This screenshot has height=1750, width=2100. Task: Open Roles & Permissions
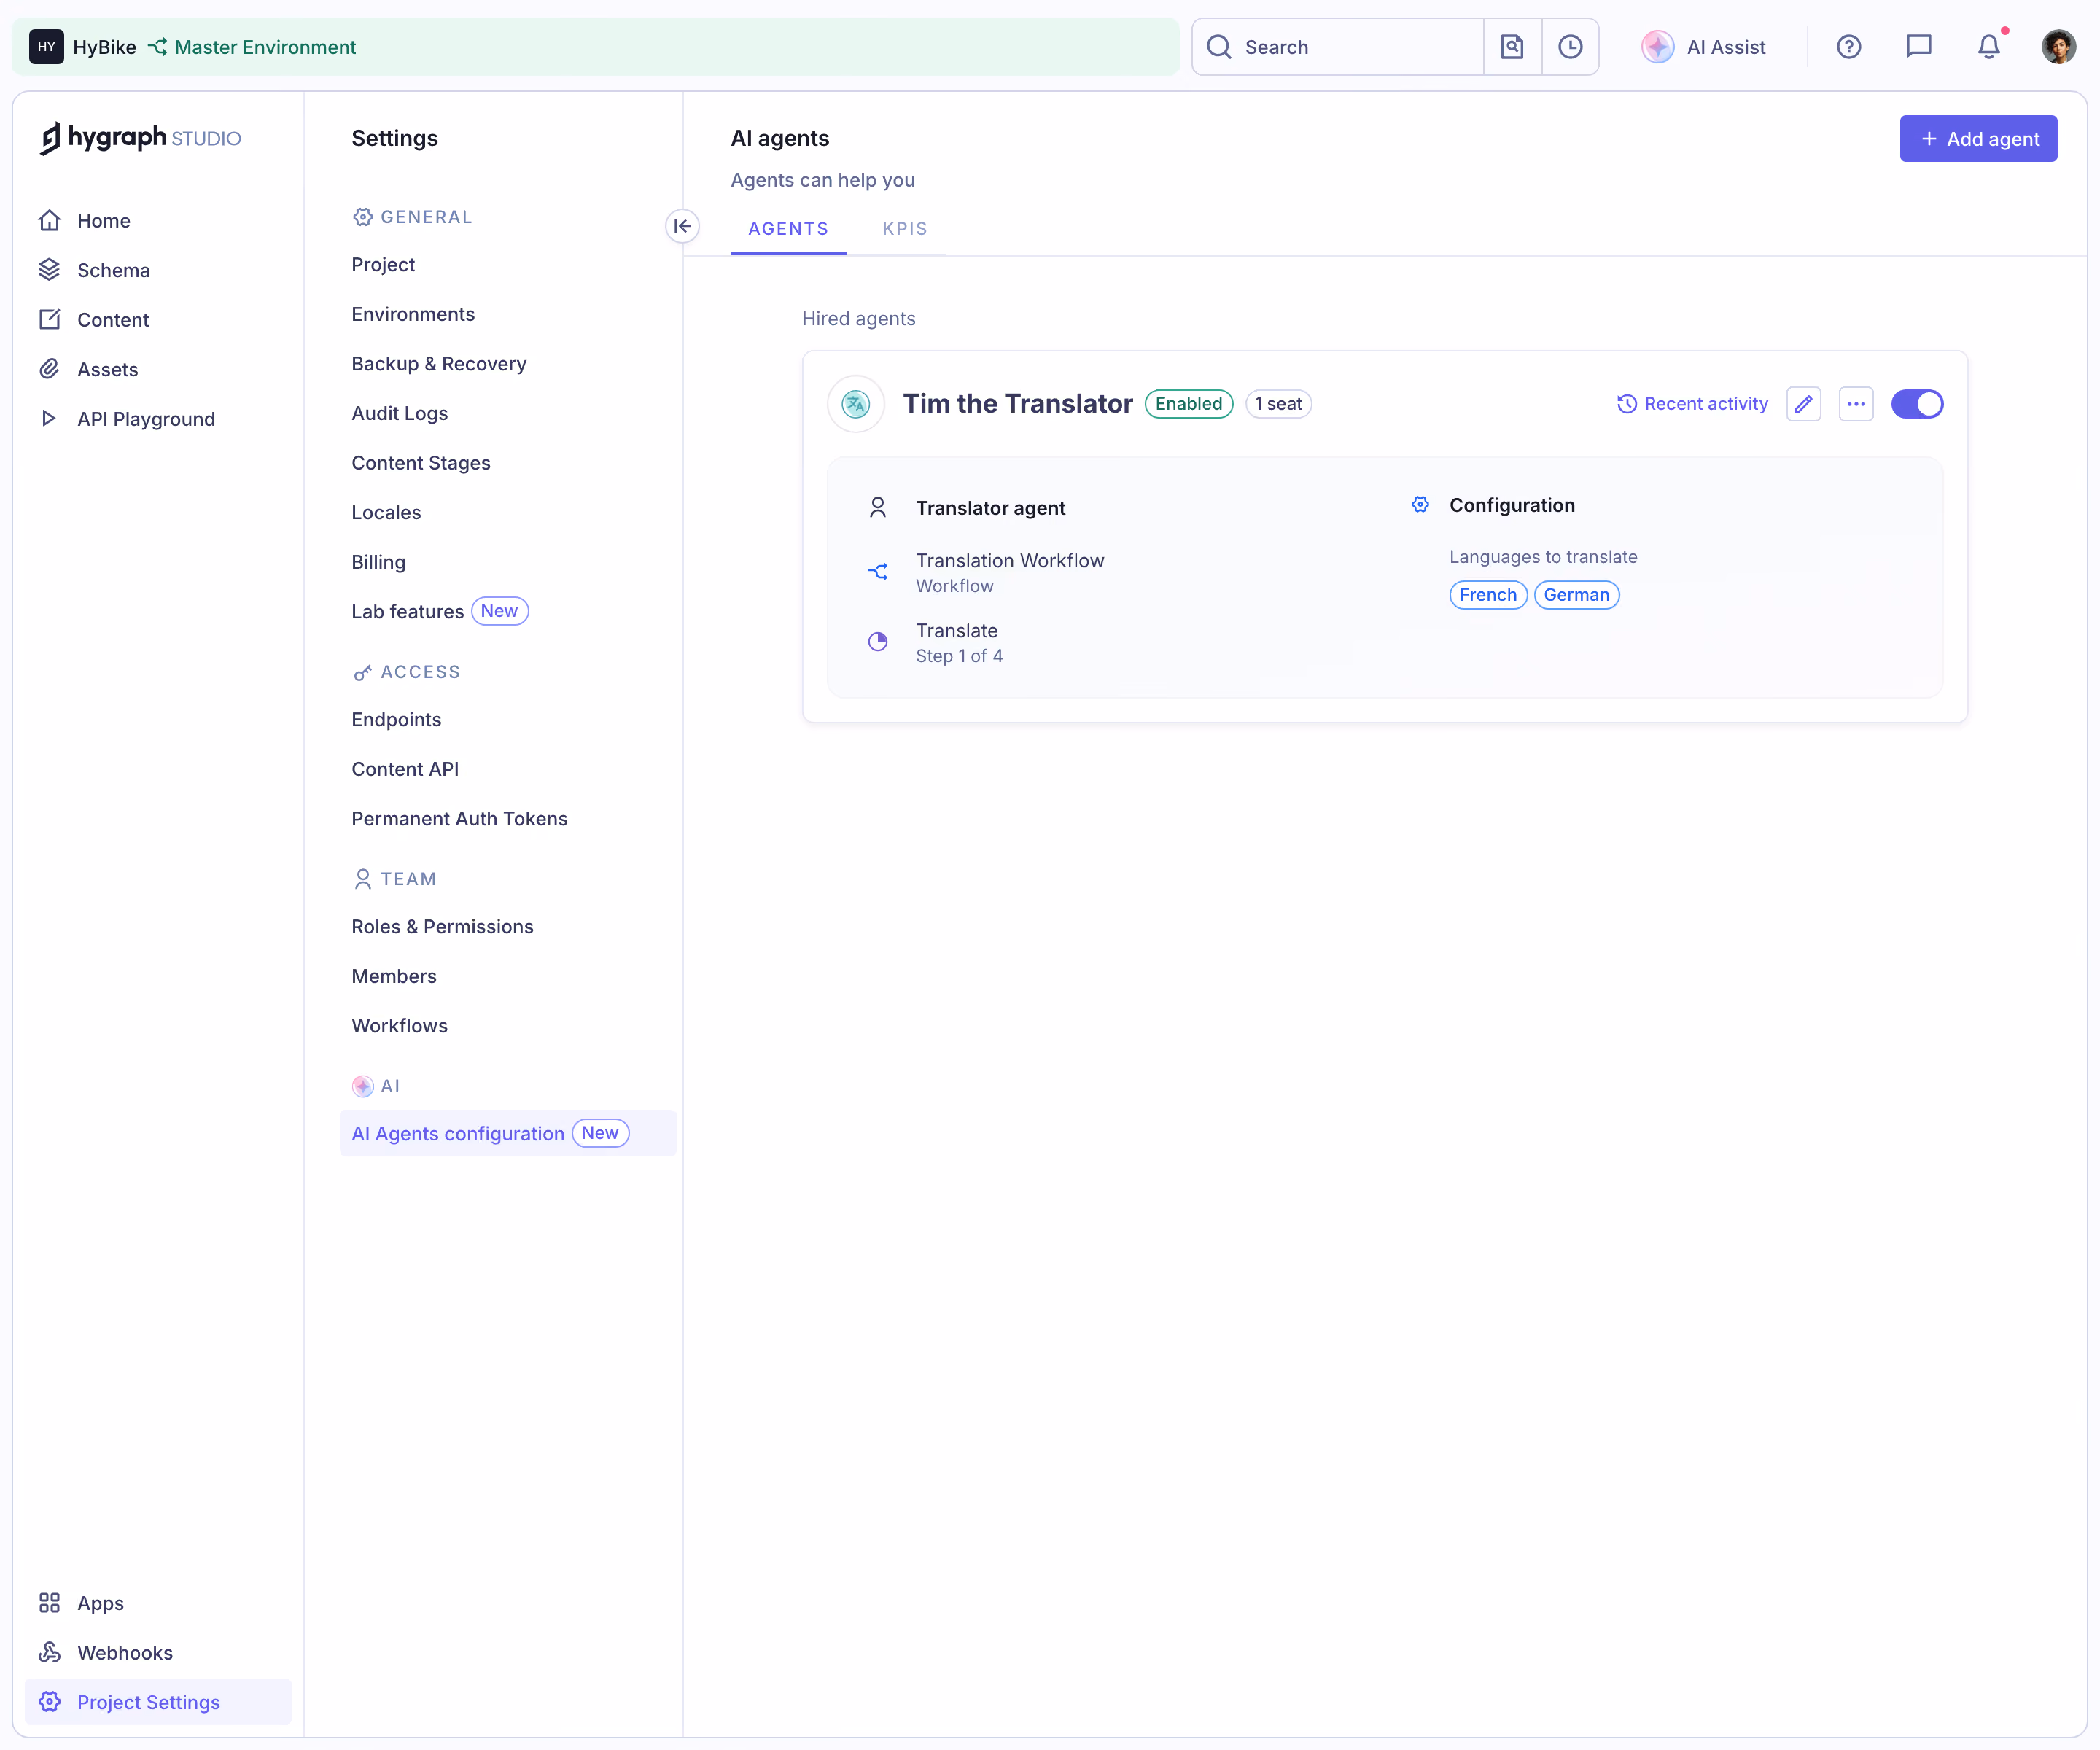443,927
